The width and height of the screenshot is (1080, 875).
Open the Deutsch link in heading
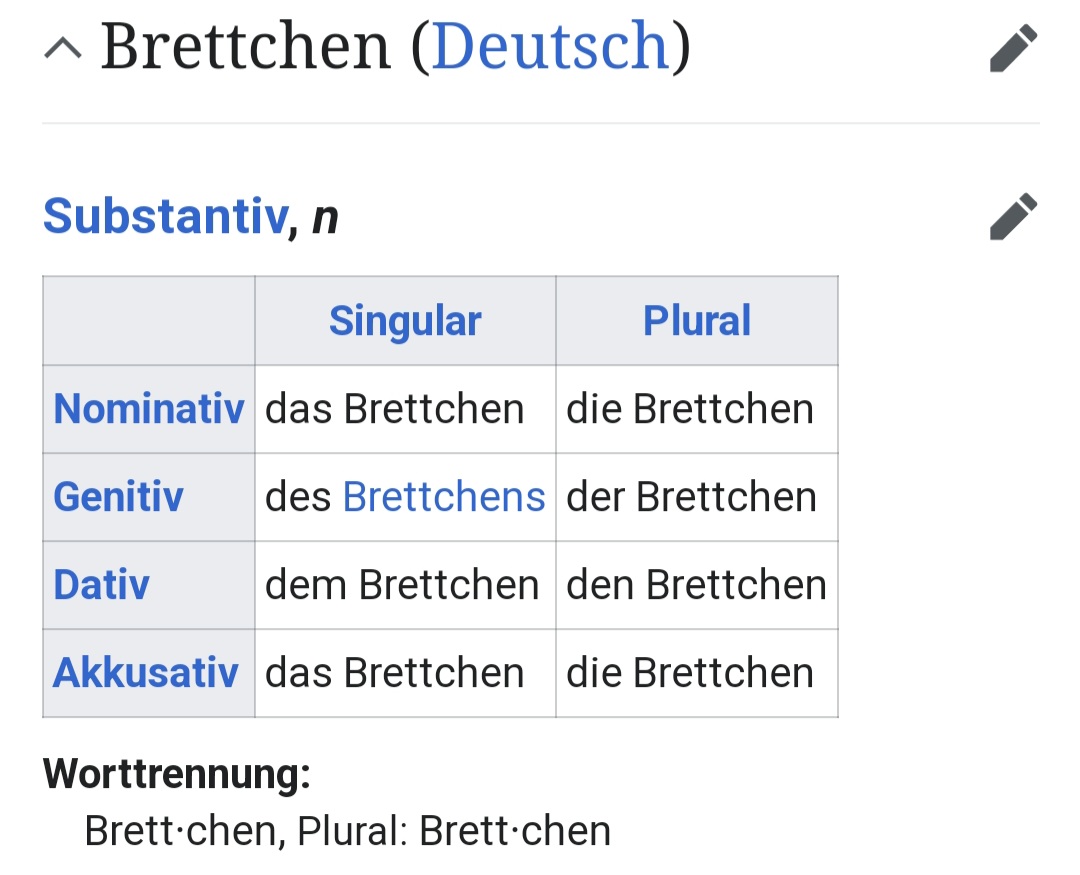(551, 47)
